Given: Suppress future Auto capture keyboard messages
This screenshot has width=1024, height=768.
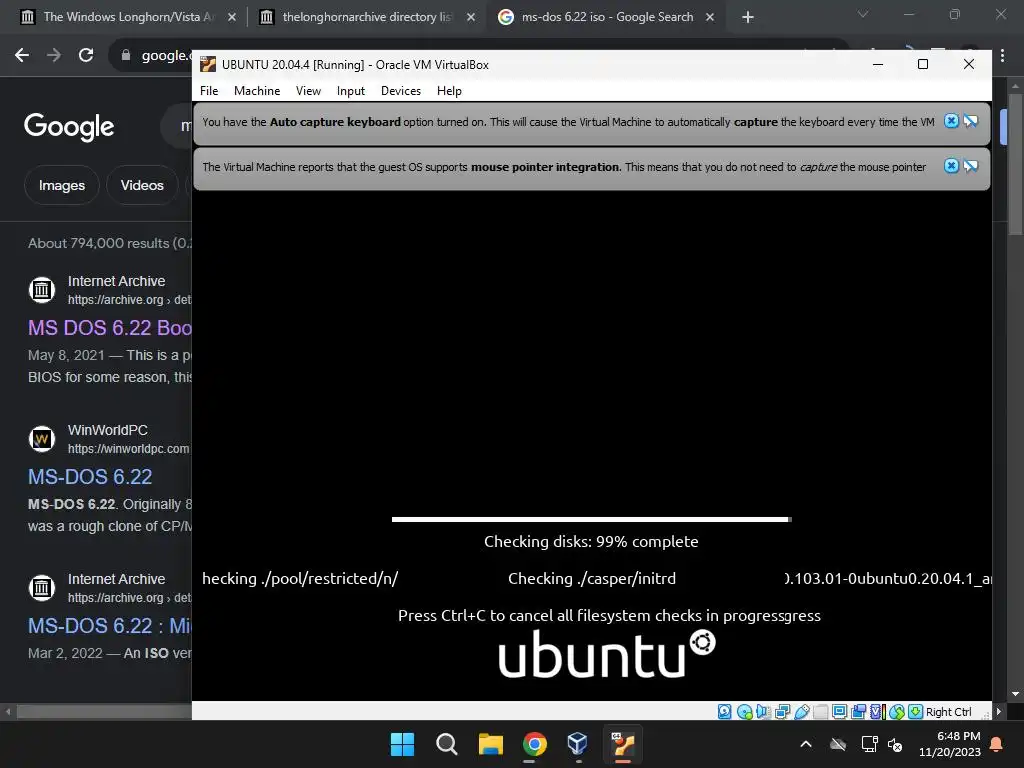Looking at the screenshot, I should click(x=970, y=121).
